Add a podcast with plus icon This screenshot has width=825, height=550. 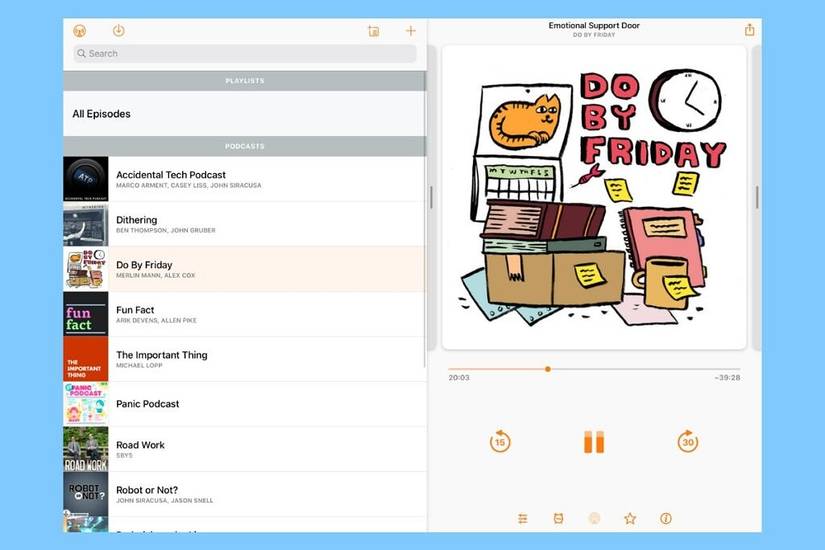click(x=410, y=31)
